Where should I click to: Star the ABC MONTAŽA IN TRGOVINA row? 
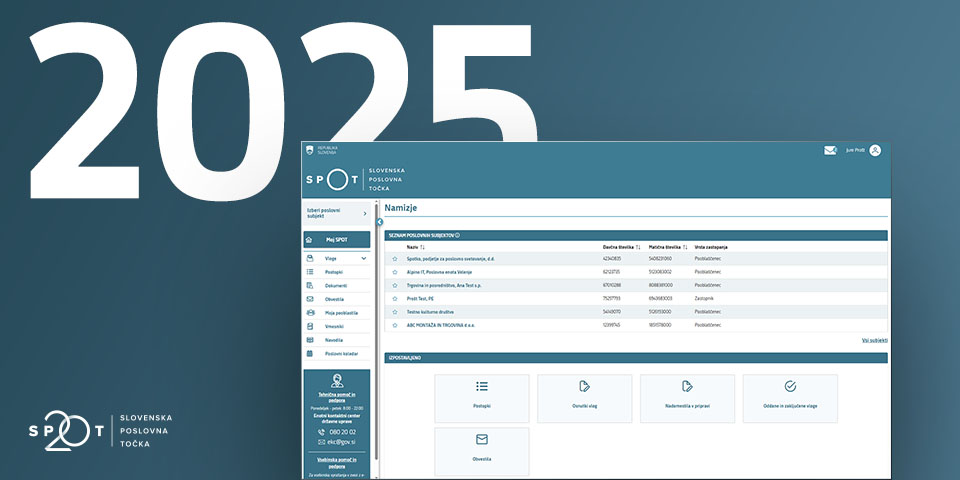[x=395, y=325]
